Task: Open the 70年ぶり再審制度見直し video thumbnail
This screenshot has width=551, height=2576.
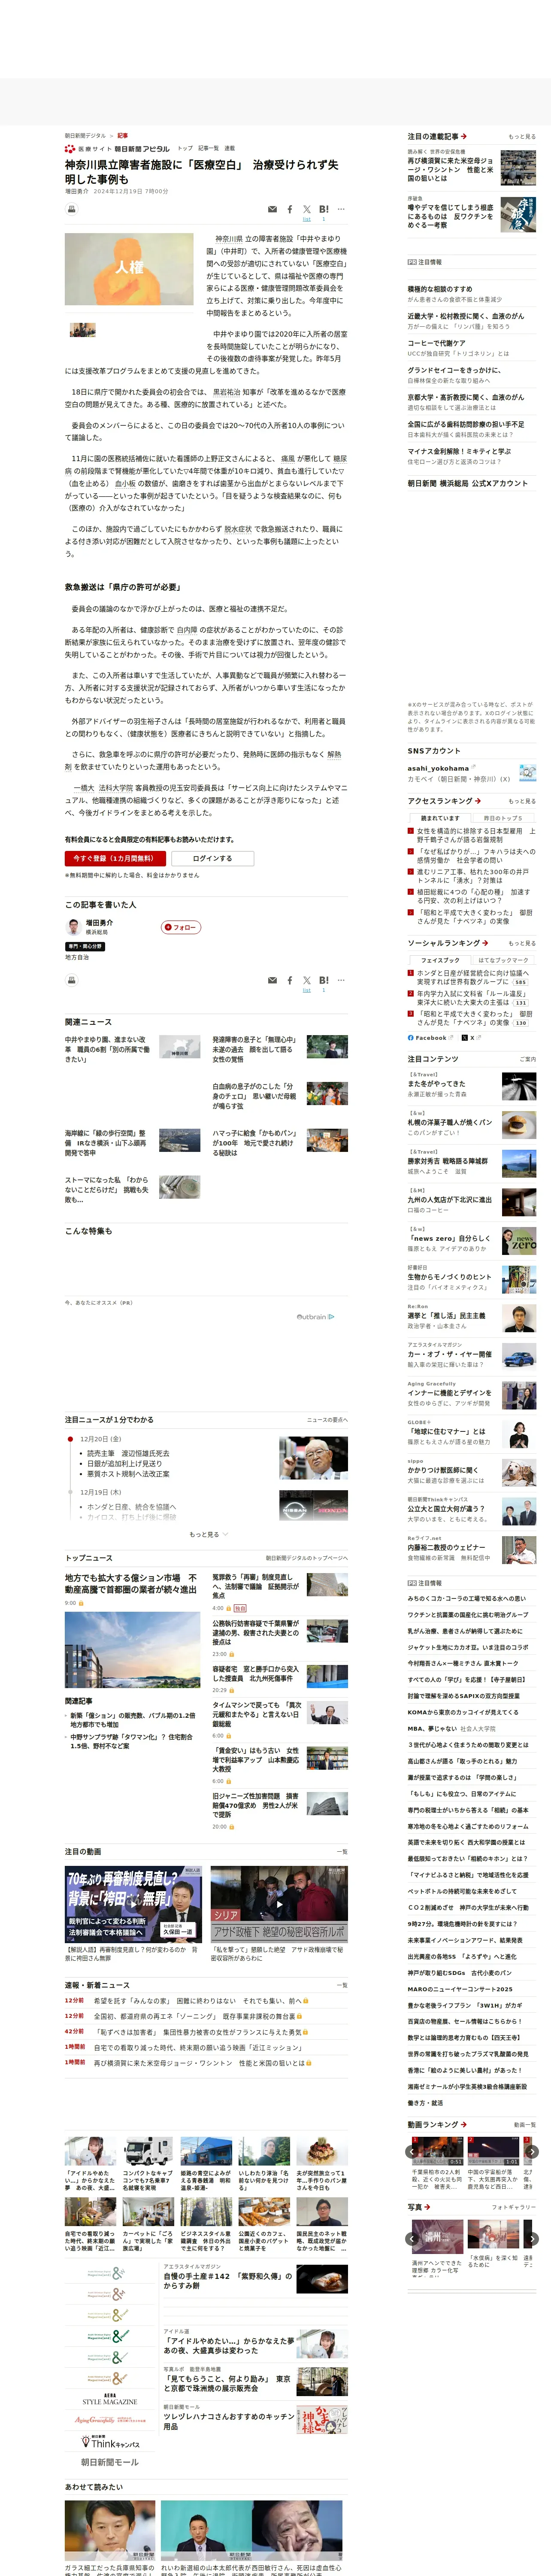Action: coord(133,1904)
